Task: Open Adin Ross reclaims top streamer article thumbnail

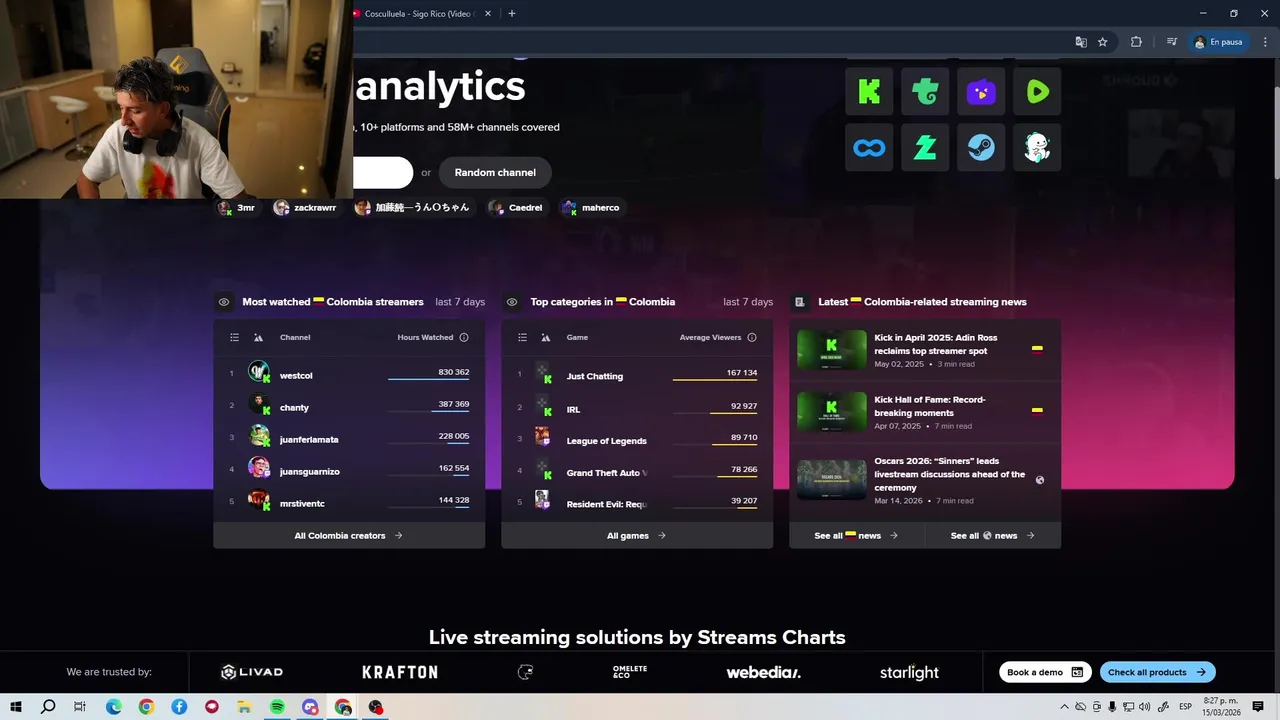Action: [832, 350]
